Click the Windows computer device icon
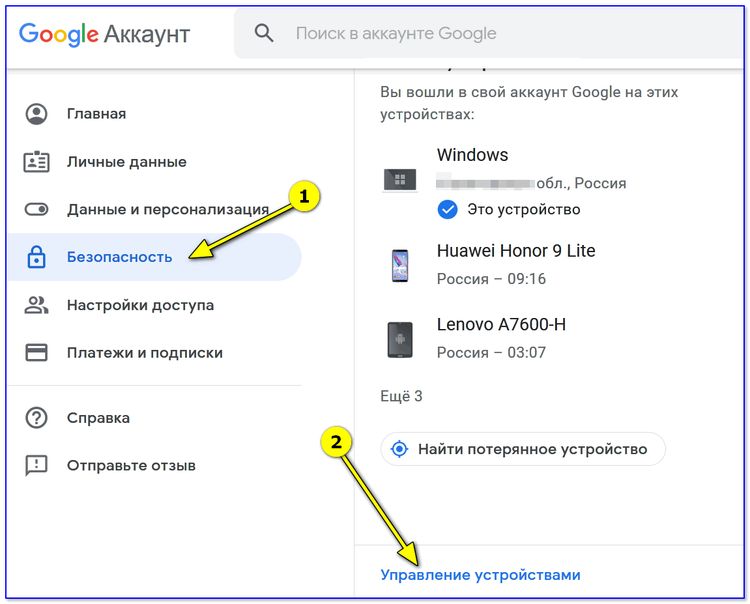This screenshot has height=604, width=750. 400,180
